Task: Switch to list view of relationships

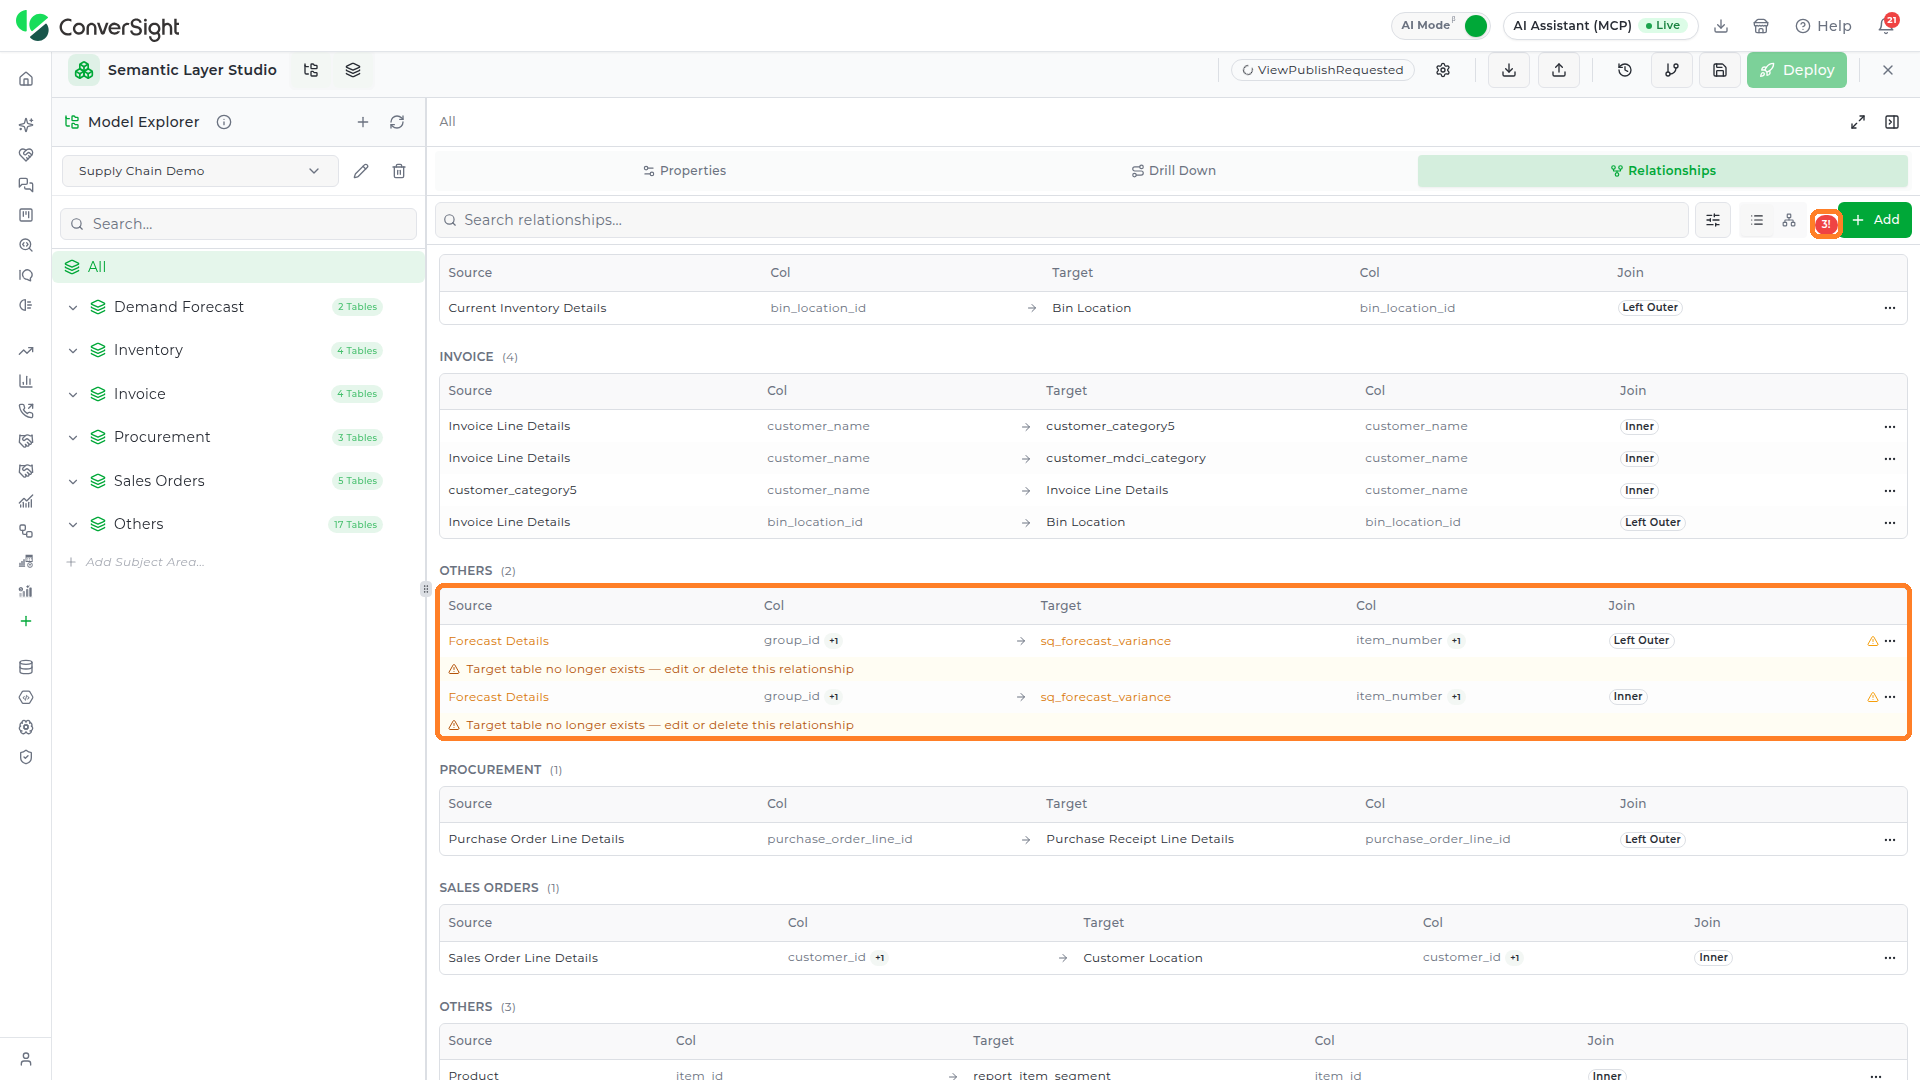Action: pyautogui.click(x=1757, y=220)
